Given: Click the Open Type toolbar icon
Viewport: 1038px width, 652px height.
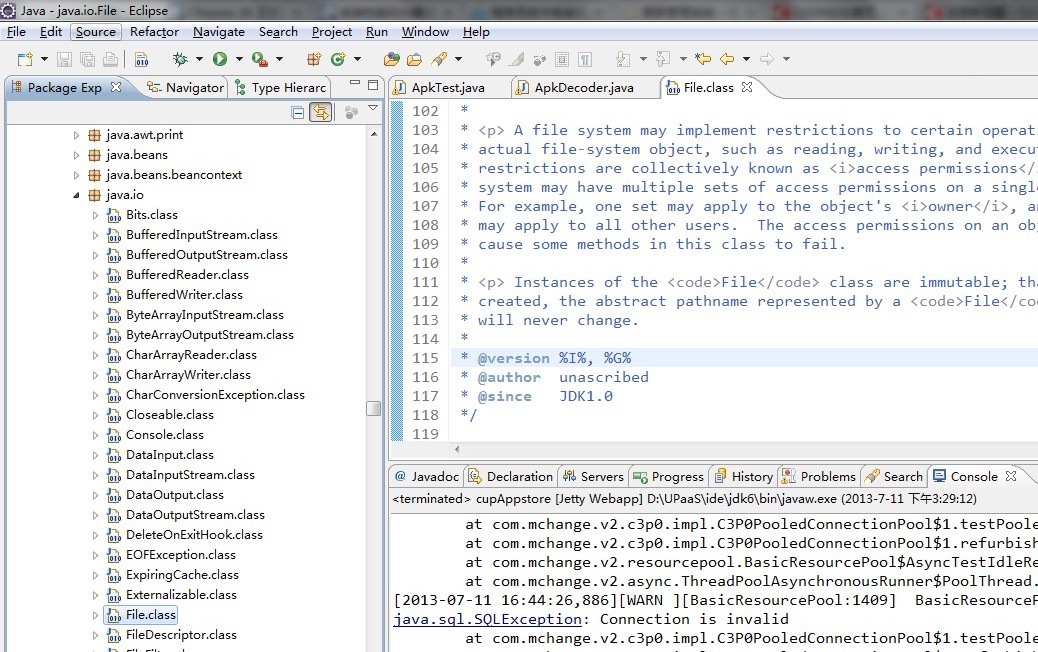Looking at the screenshot, I should (392, 59).
